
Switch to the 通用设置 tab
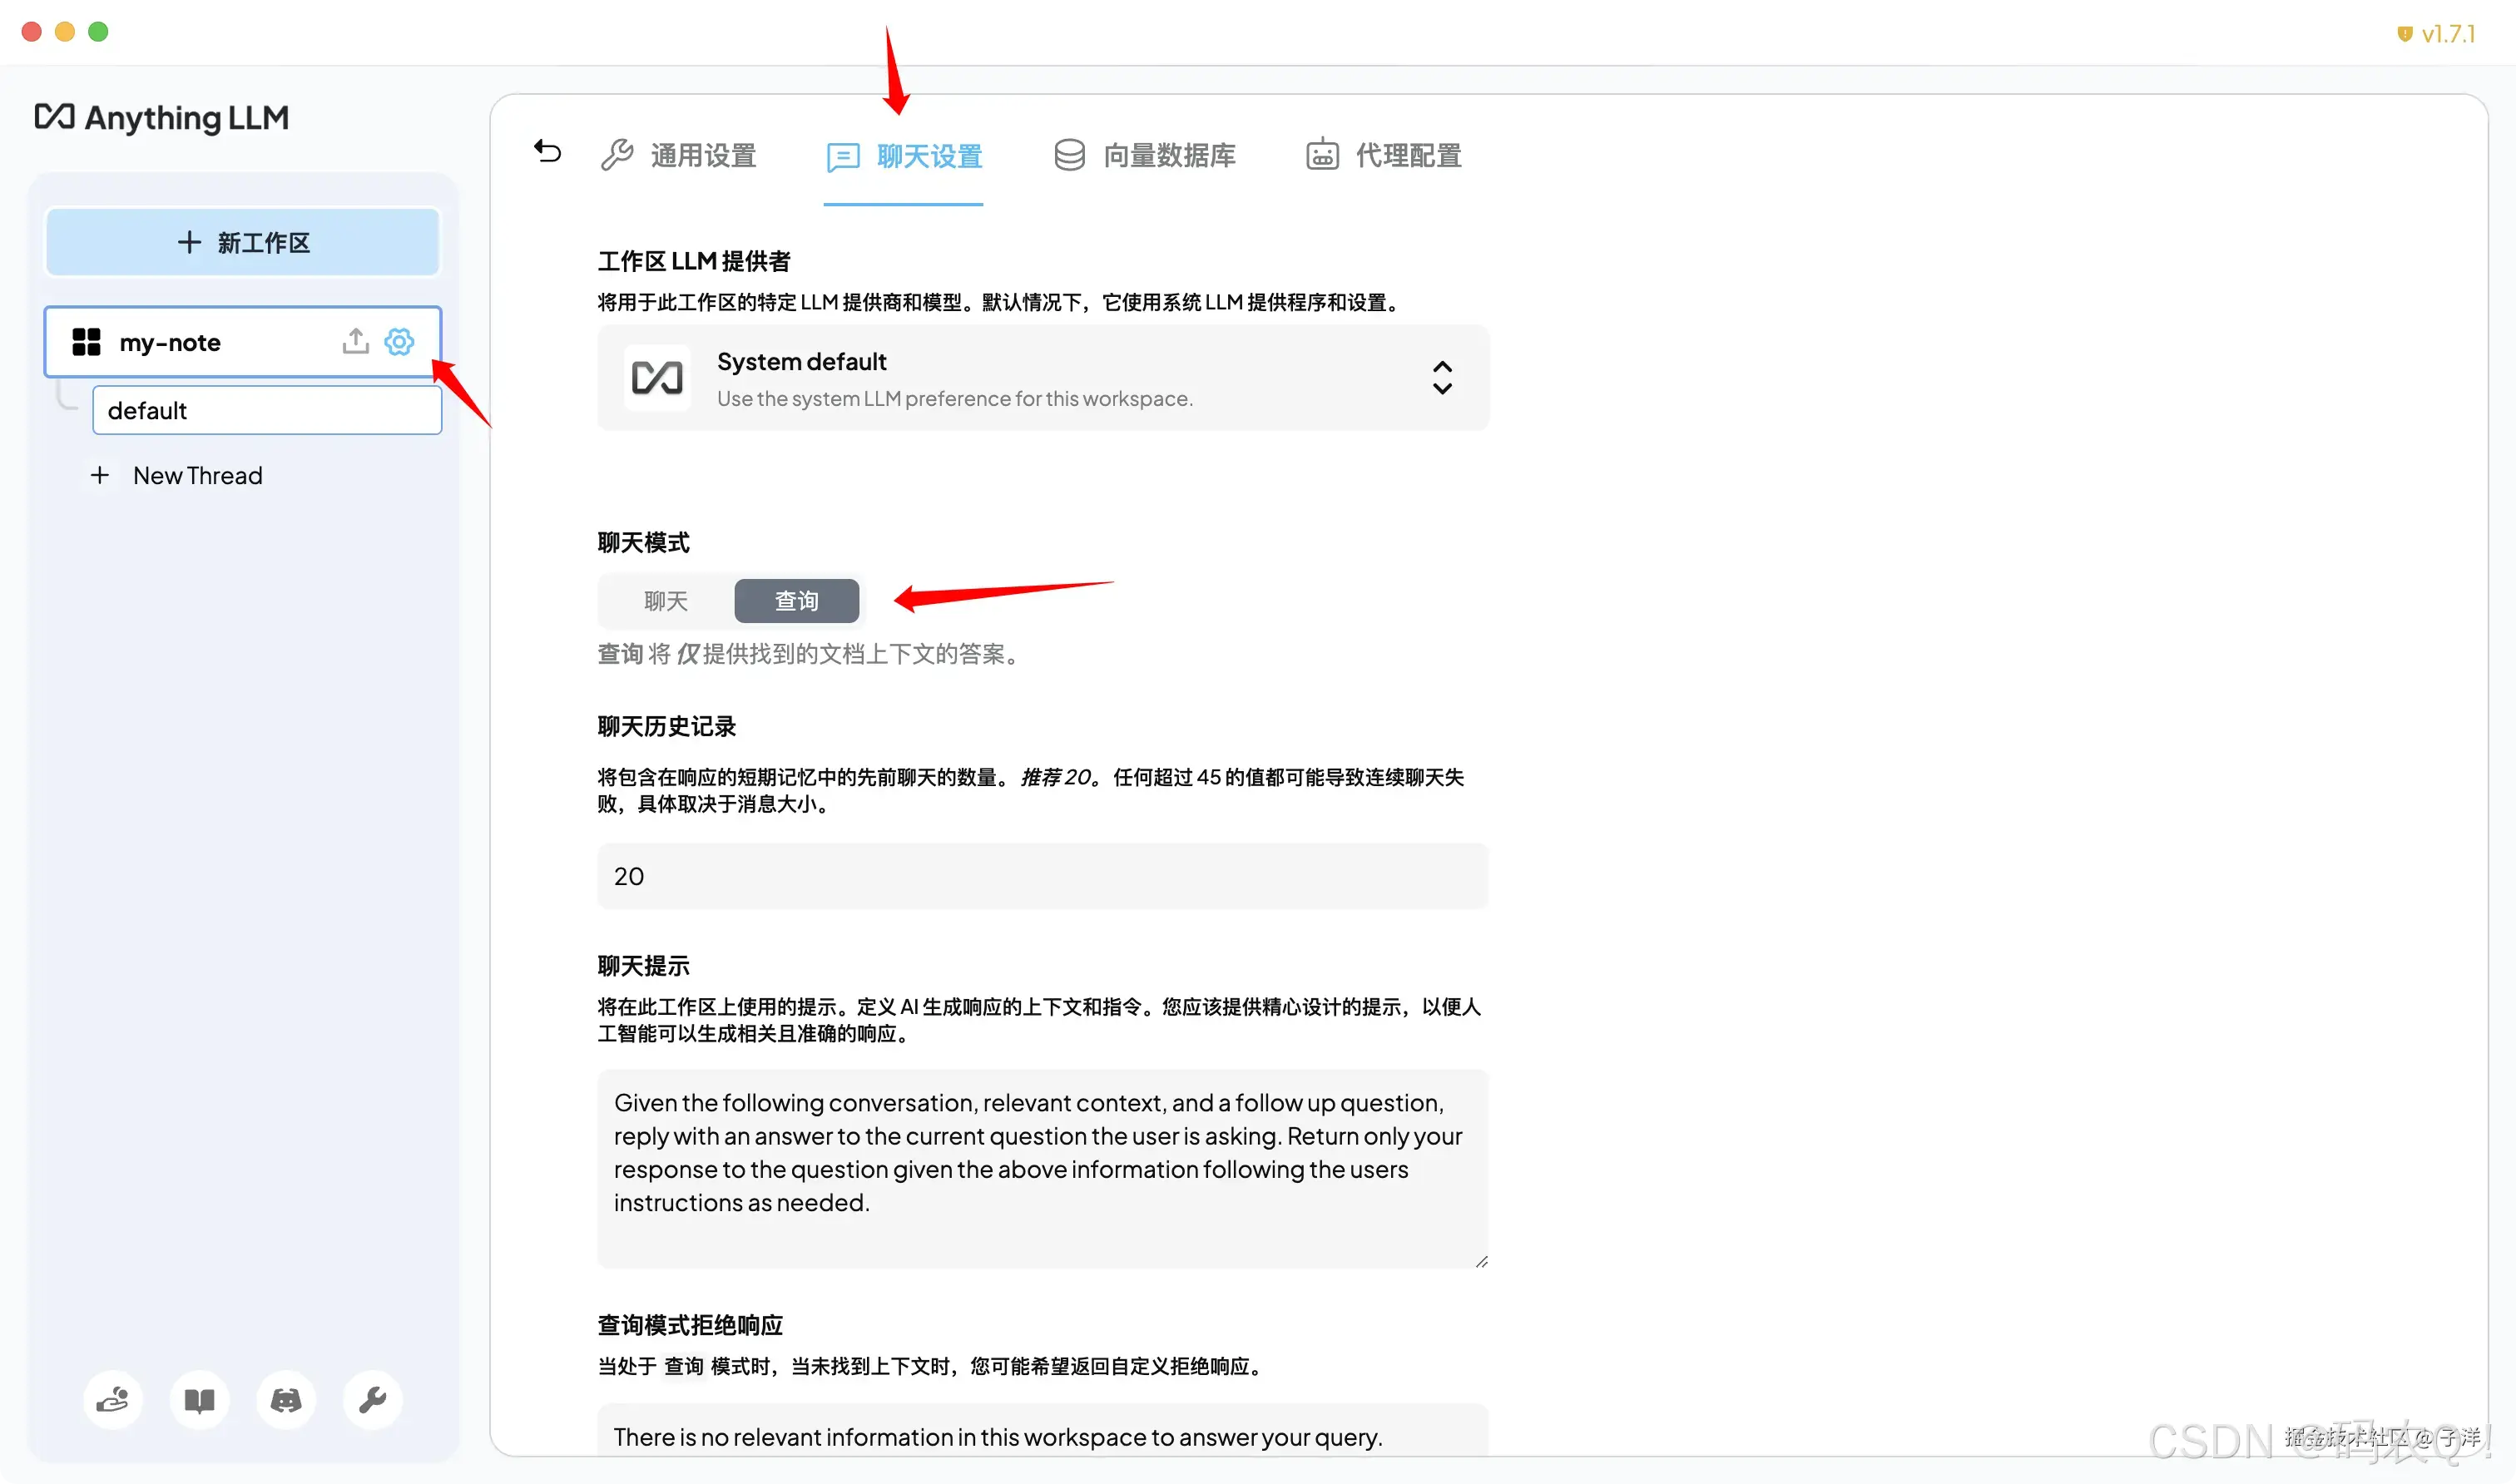[x=681, y=155]
